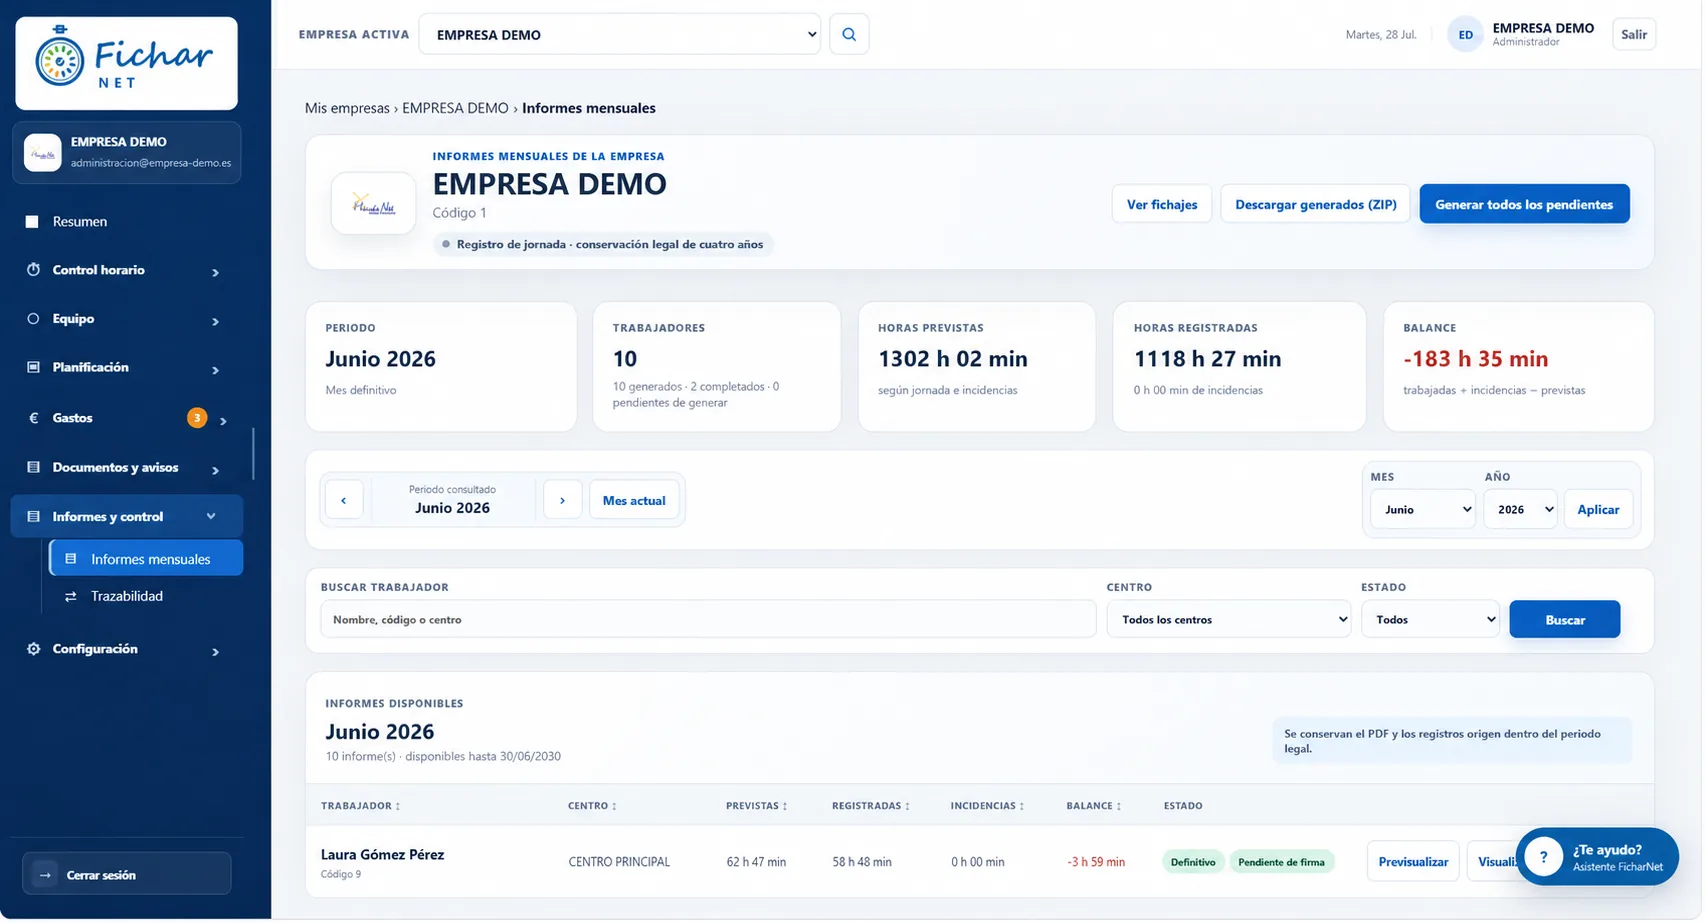The height and width of the screenshot is (923, 1705).
Task: Click Generar todos los pendientes
Action: tap(1527, 205)
